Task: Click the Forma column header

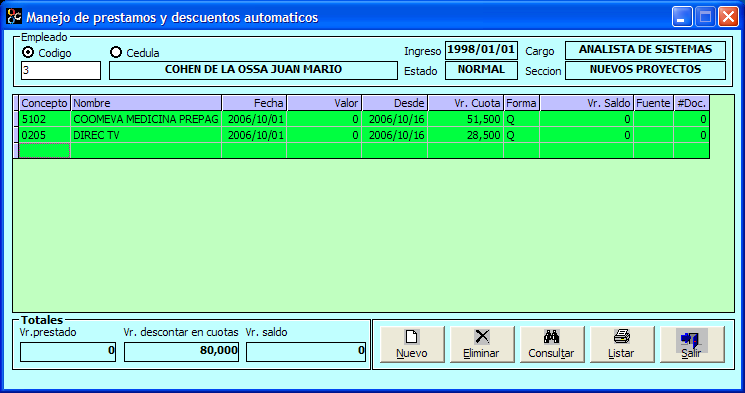Action: click(x=522, y=103)
